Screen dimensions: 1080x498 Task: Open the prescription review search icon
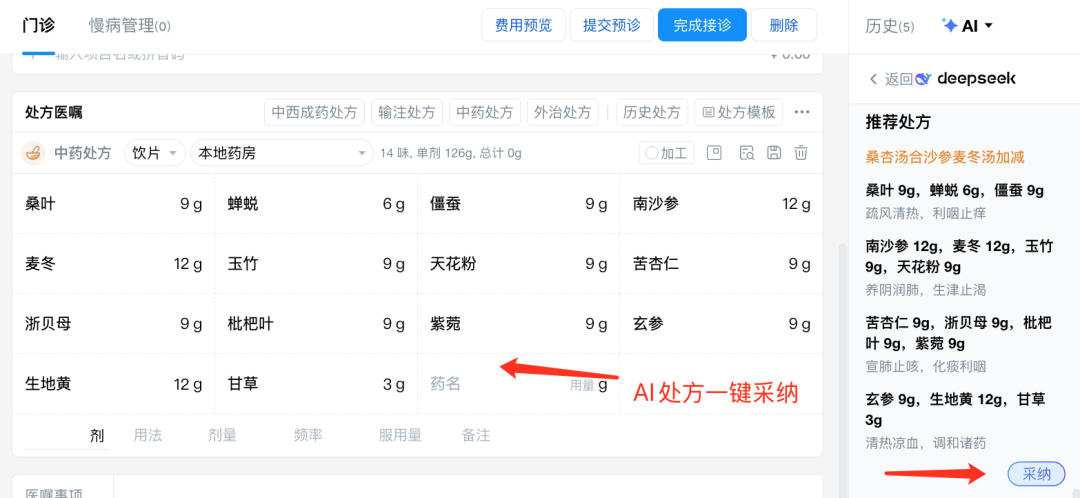point(747,153)
